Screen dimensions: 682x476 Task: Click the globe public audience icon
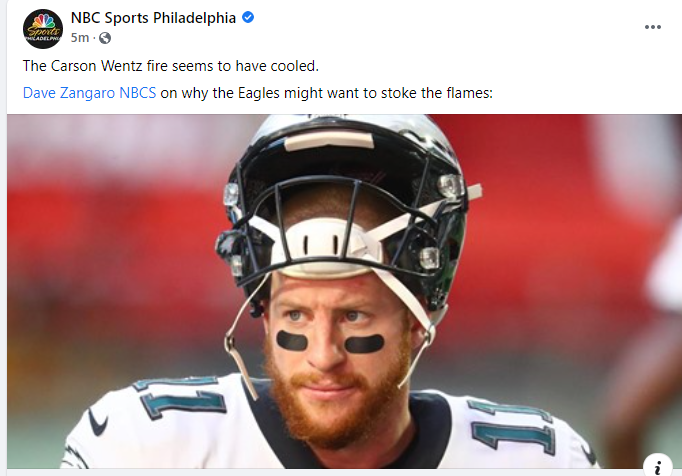click(105, 38)
